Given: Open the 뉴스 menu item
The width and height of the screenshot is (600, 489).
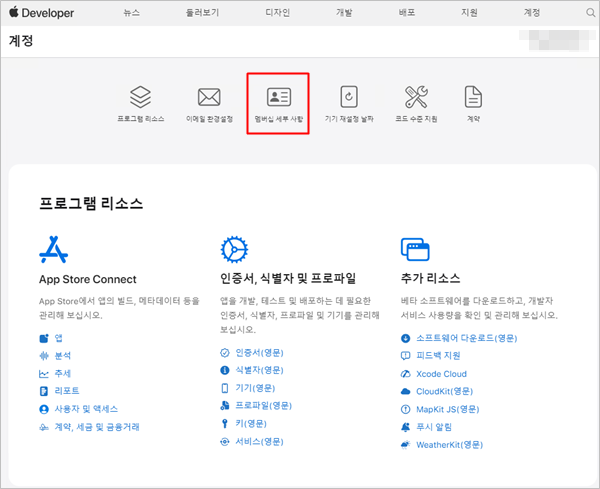Looking at the screenshot, I should [x=131, y=13].
